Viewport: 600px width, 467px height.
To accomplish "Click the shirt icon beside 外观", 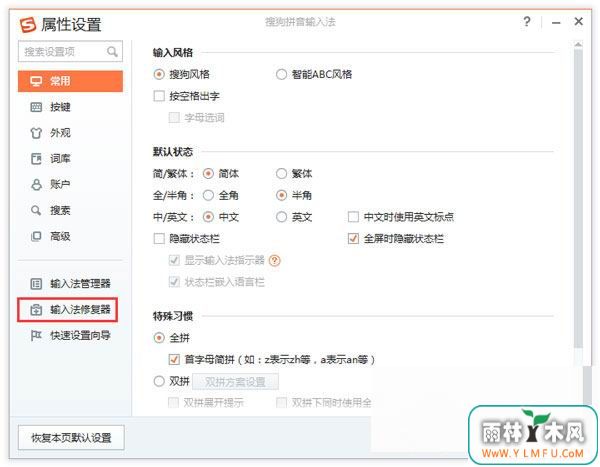I will pyautogui.click(x=36, y=133).
